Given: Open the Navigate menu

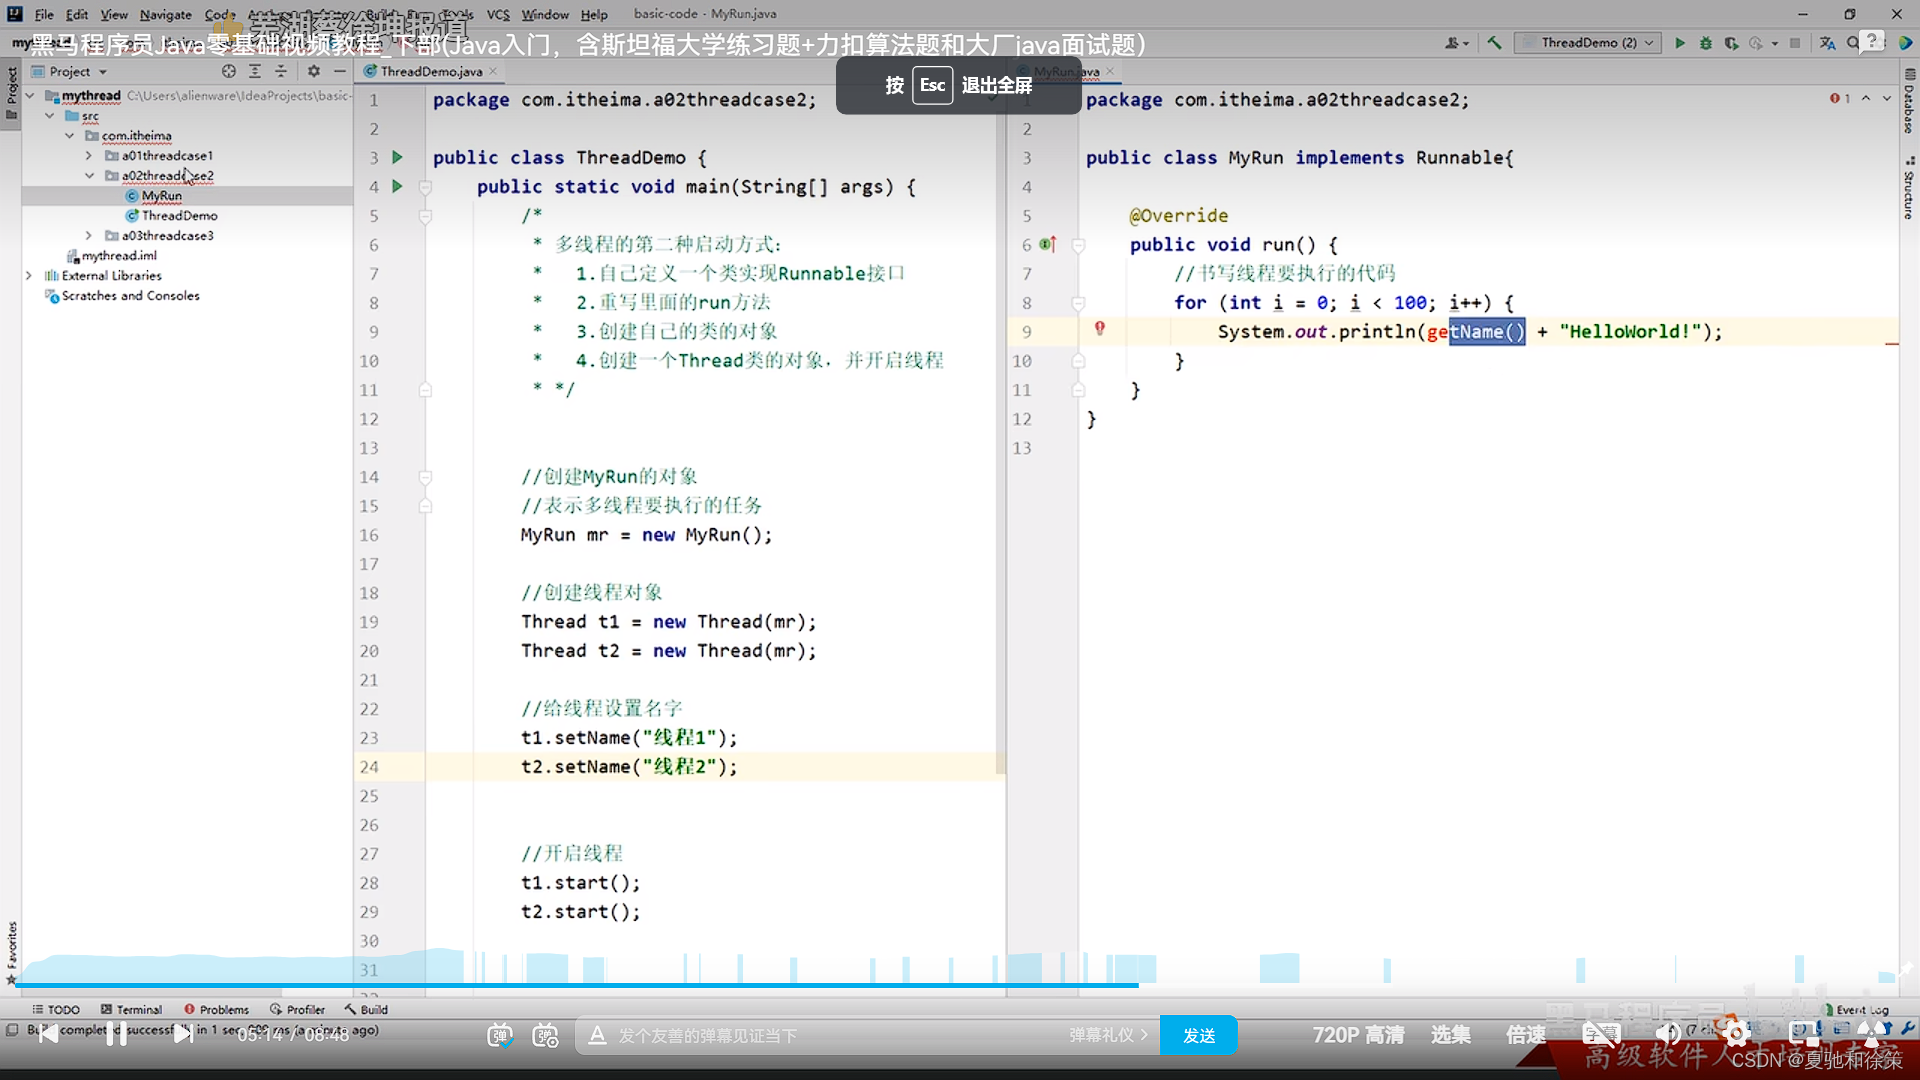Looking at the screenshot, I should pos(165,14).
